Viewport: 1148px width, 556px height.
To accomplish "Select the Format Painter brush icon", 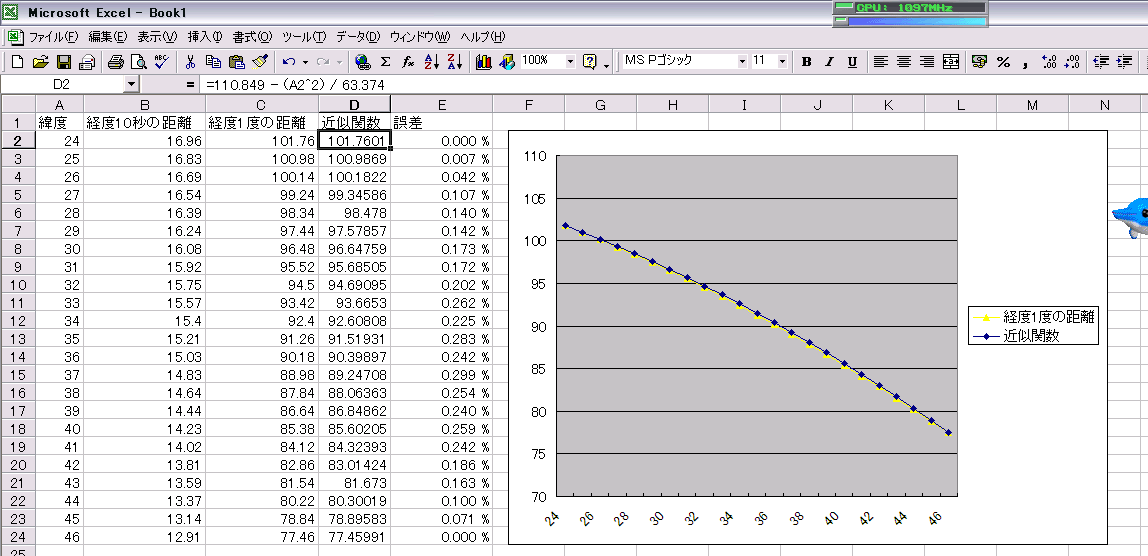I will (260, 62).
